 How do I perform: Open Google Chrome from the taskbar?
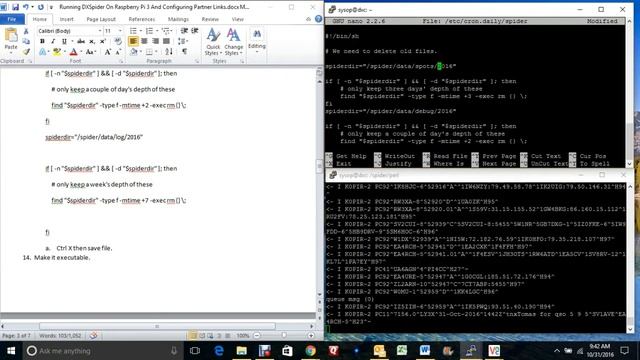click(310, 351)
